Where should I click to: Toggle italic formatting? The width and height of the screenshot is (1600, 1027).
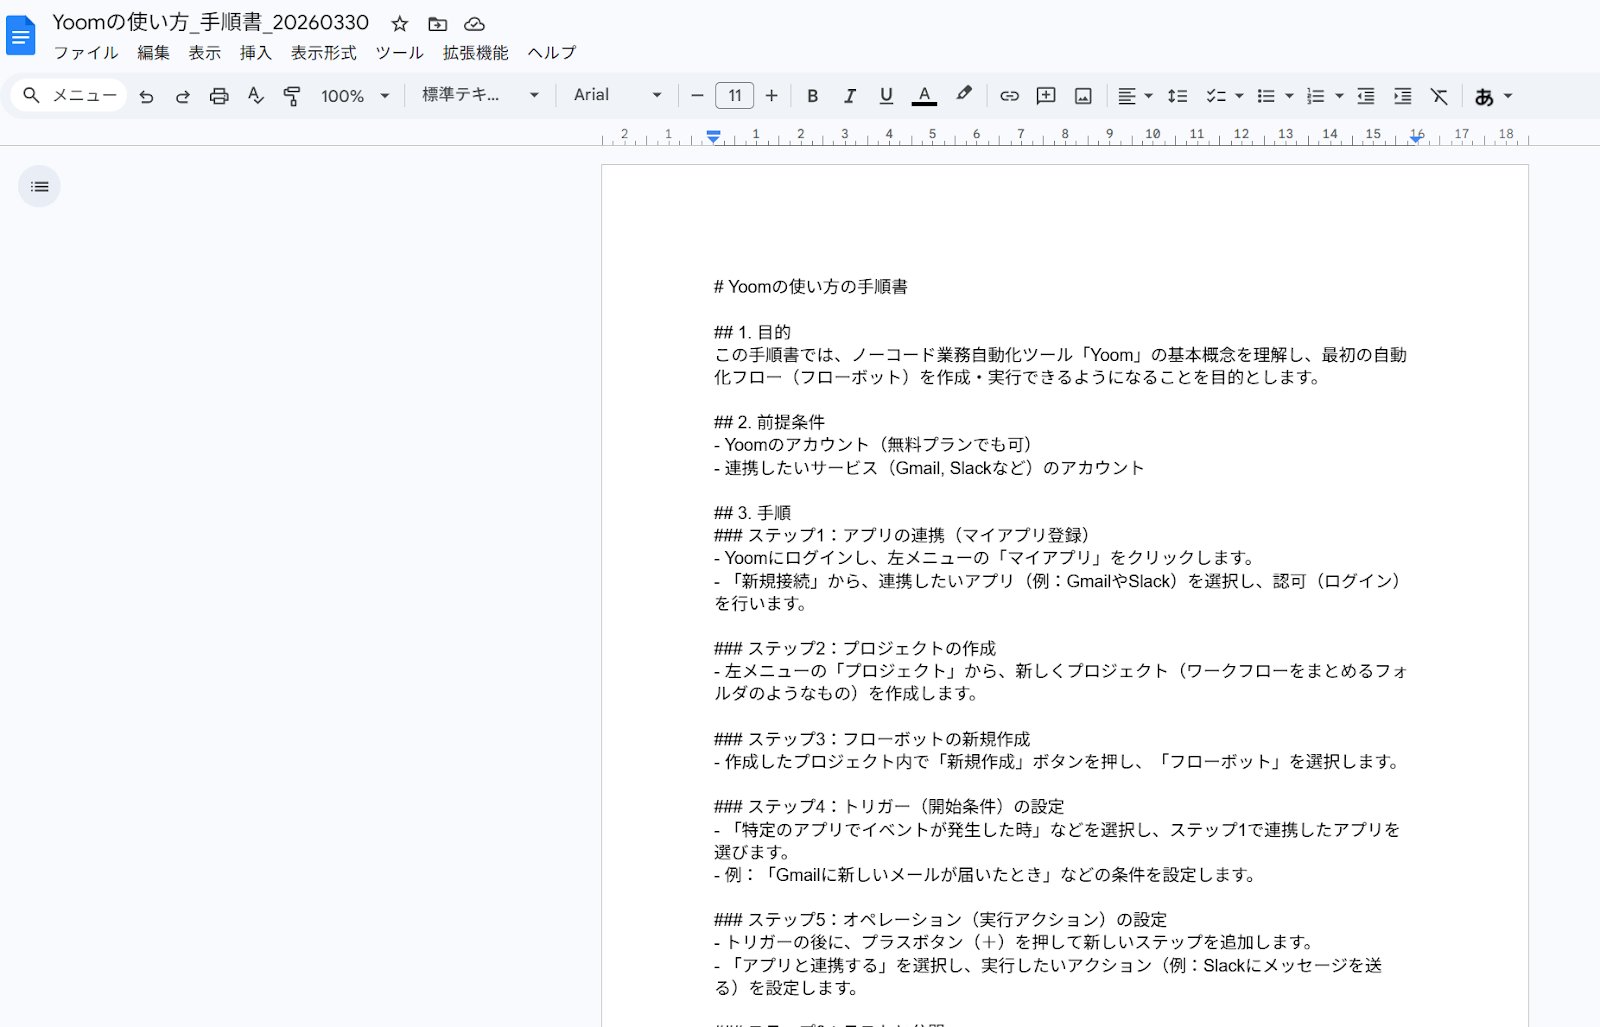(850, 96)
